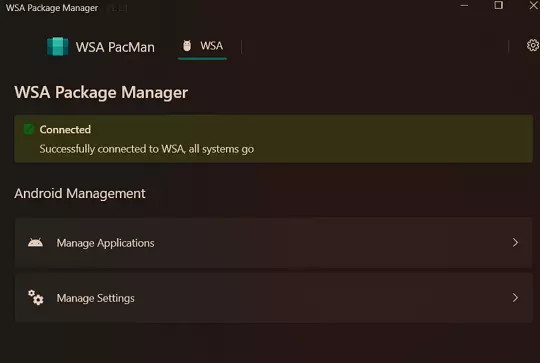Viewport: 540px width, 363px height.
Task: Click the small Android head icon in WSA tab
Action: (x=187, y=46)
